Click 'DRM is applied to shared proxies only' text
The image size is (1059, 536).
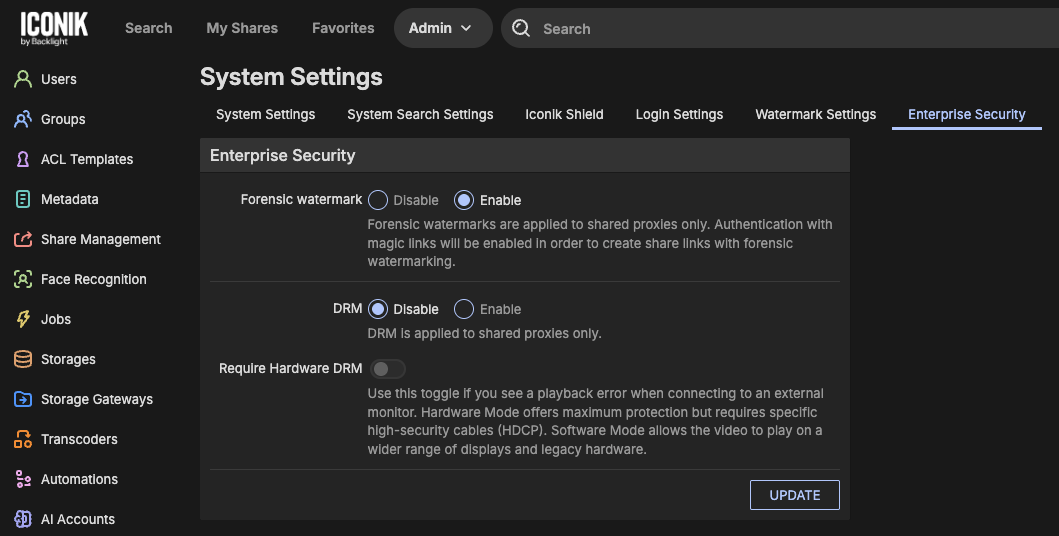click(484, 333)
